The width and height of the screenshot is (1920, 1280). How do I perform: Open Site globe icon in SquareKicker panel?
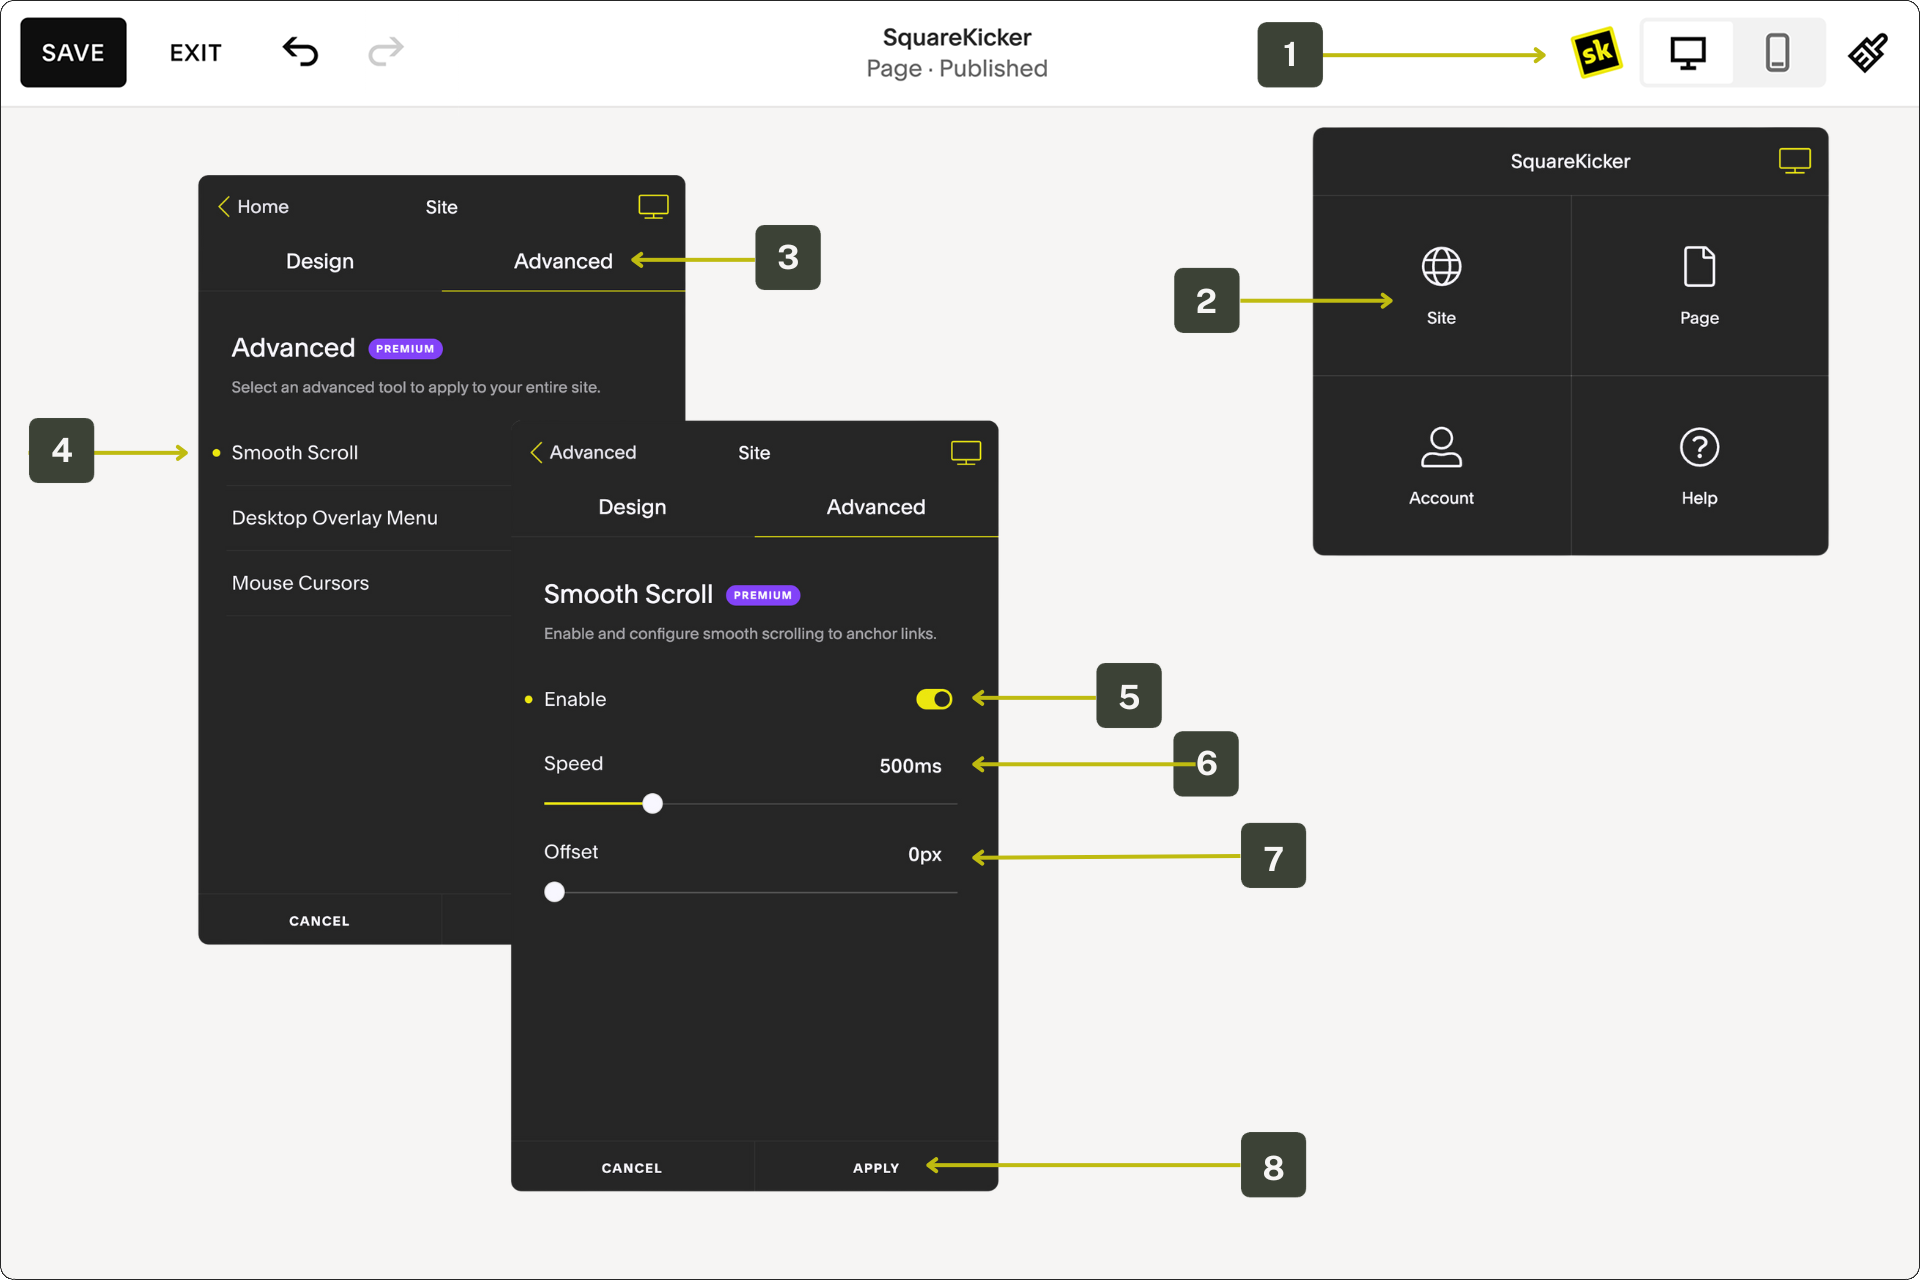[x=1441, y=266]
